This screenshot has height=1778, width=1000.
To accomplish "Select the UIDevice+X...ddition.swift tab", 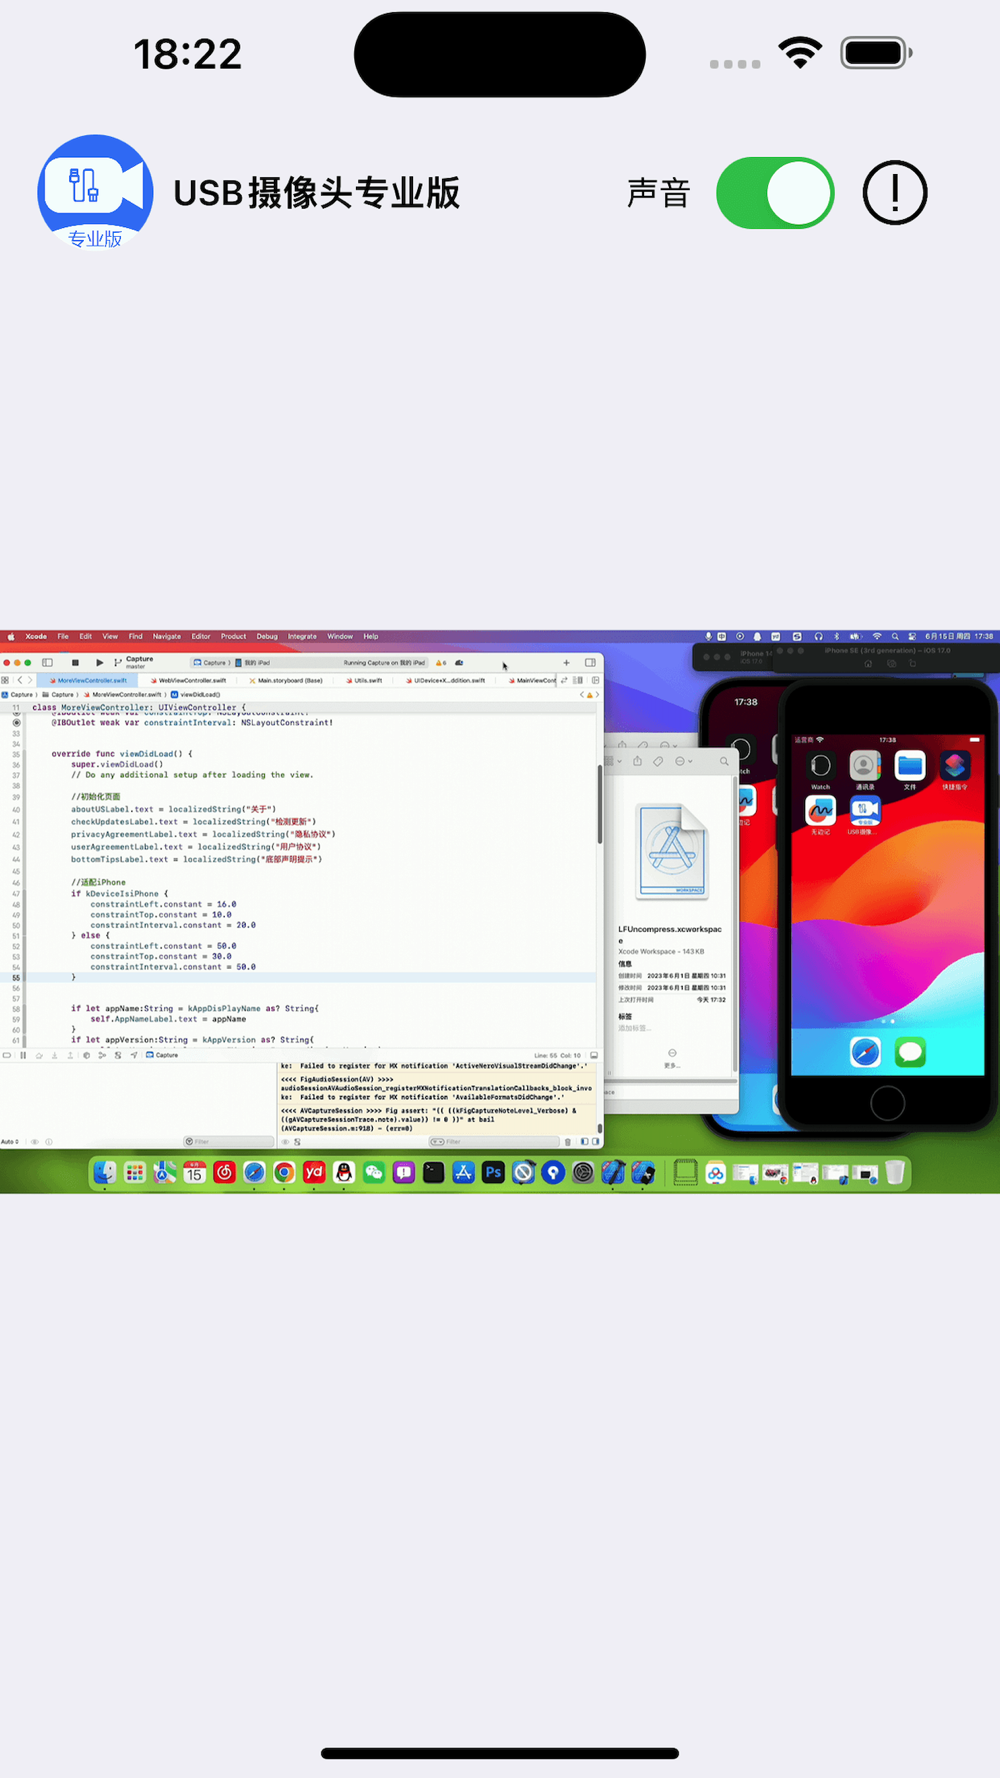I will (x=445, y=680).
